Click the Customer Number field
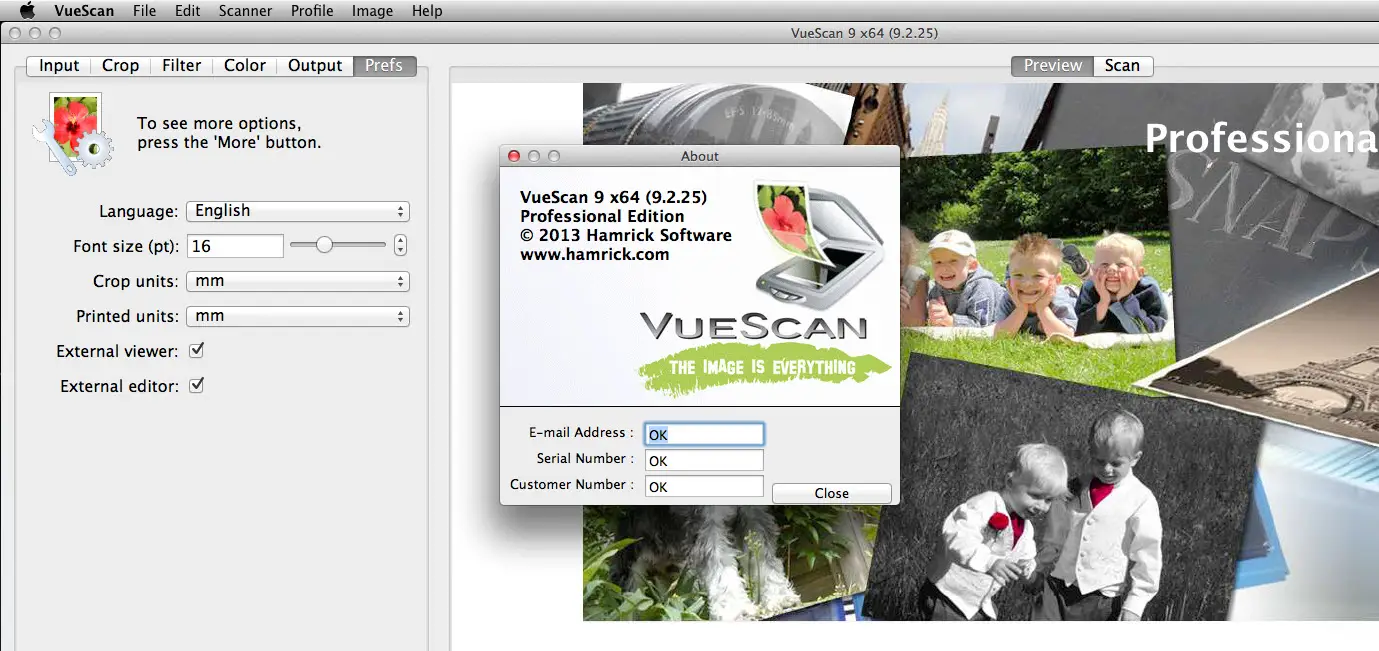 point(704,486)
